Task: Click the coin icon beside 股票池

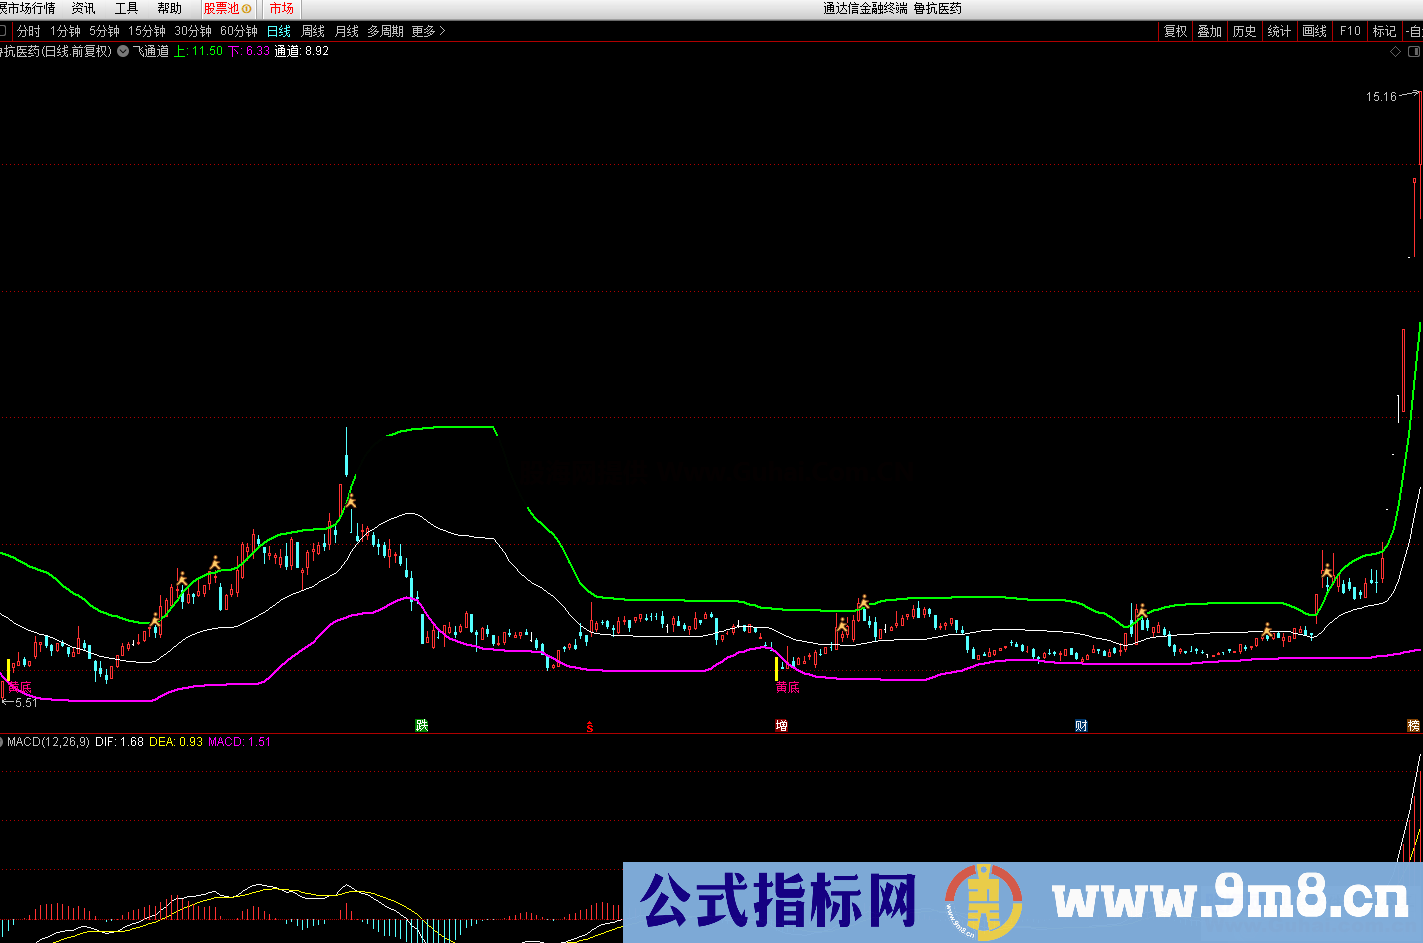Action: click(x=247, y=9)
